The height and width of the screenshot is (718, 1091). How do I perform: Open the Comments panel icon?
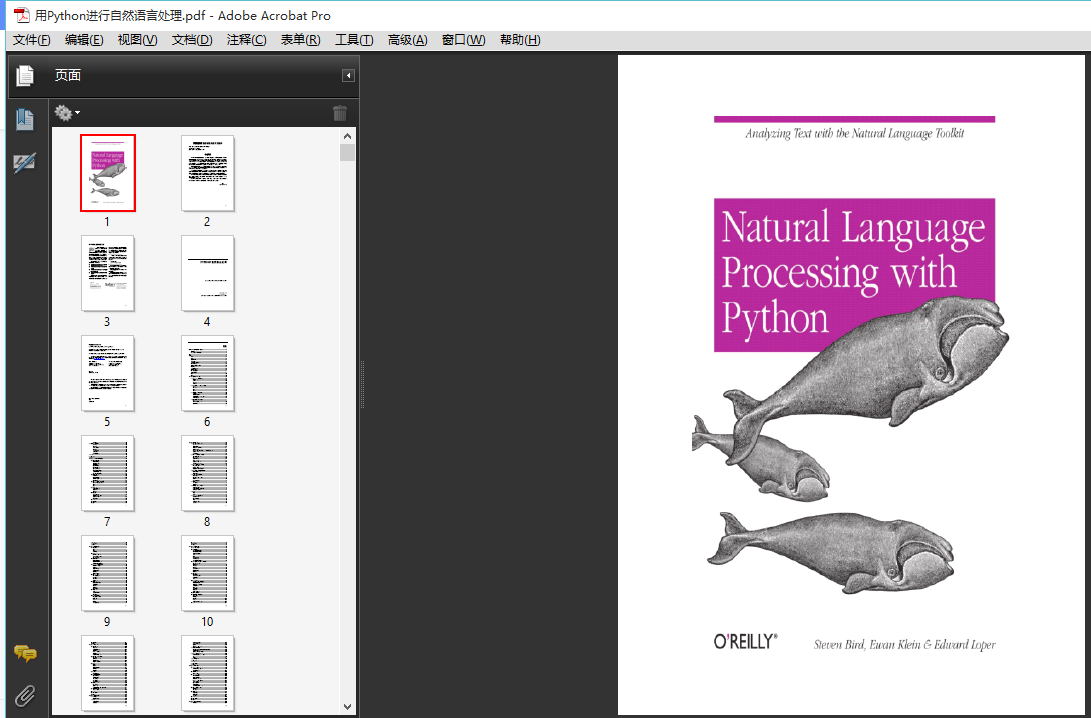(25, 653)
